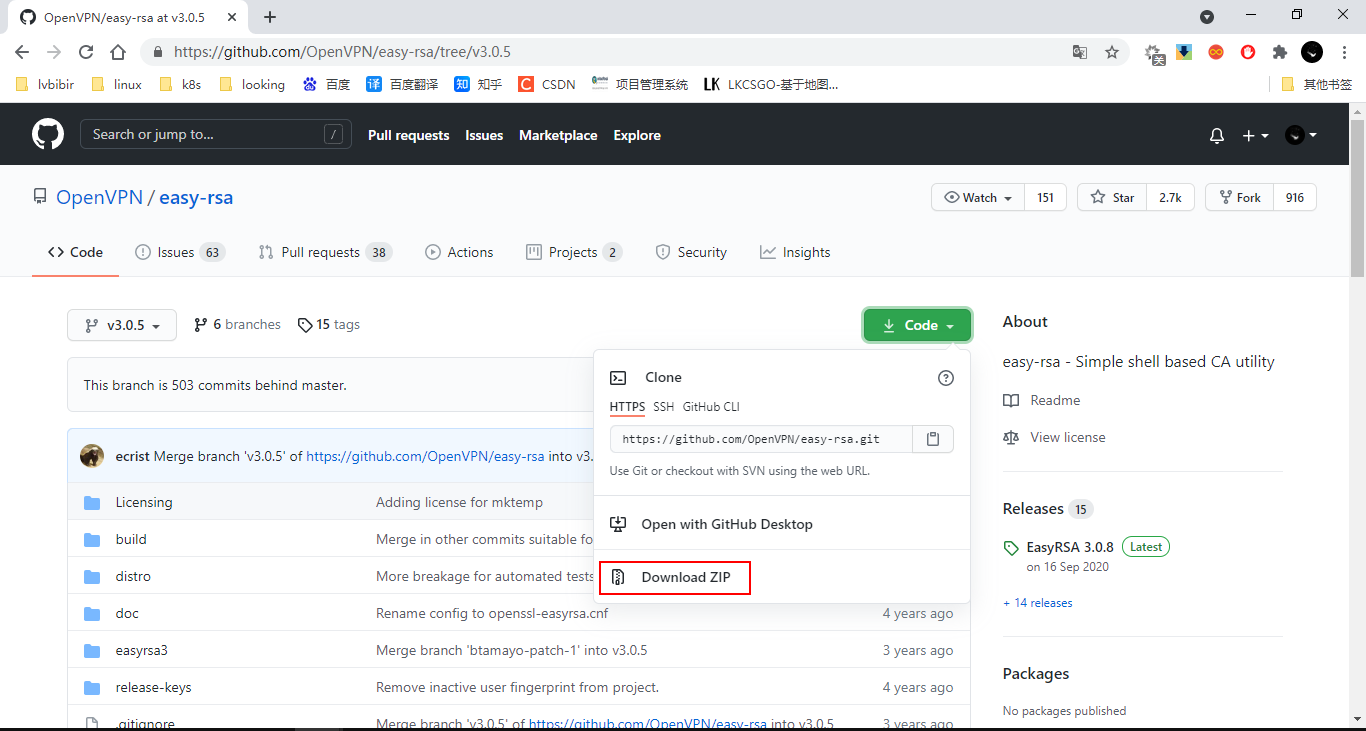Collapse the green Code dropdown
Viewport: 1366px width, 731px height.
point(917,325)
